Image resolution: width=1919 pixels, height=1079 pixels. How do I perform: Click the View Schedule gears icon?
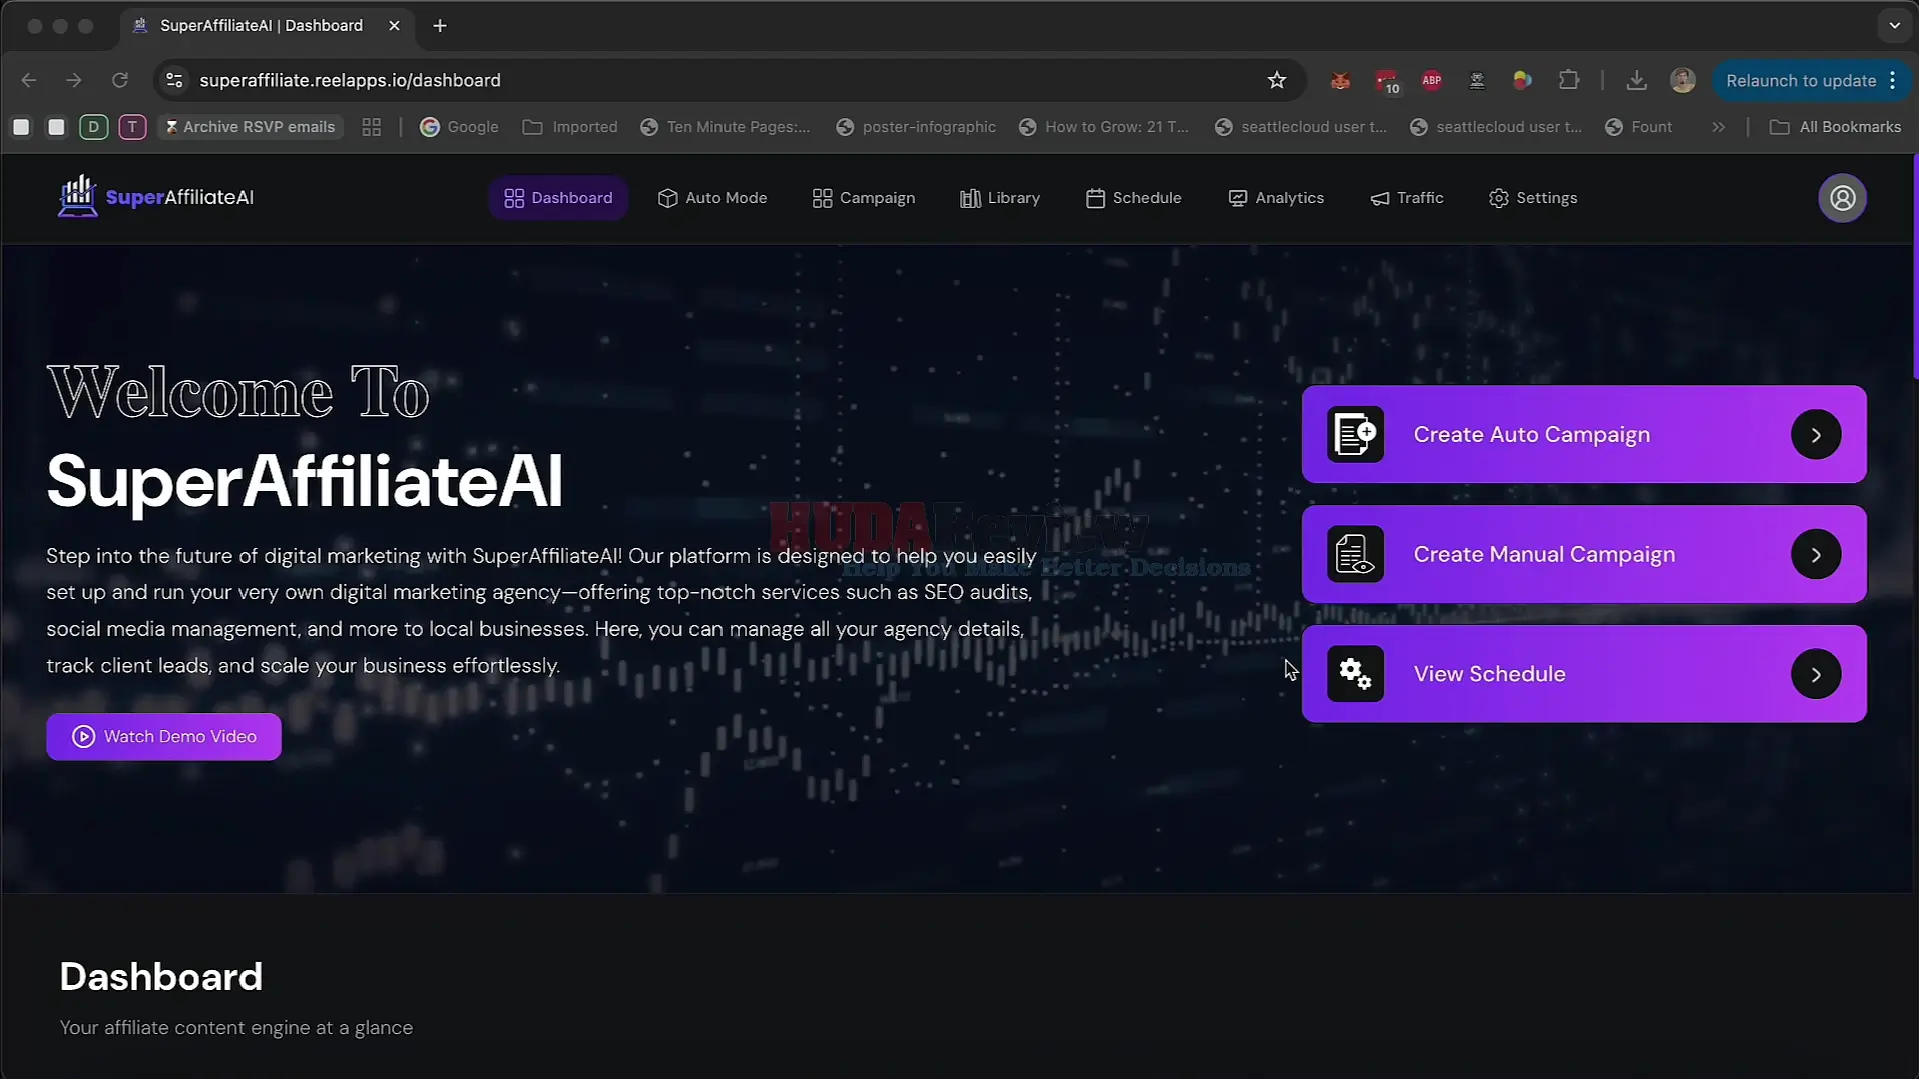pos(1355,674)
